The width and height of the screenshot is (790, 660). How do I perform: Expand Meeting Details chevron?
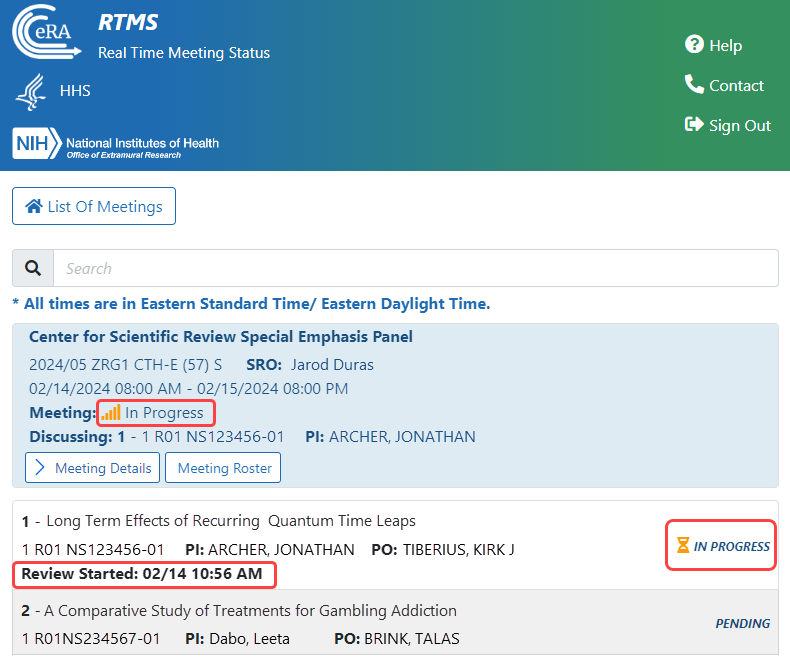point(40,468)
